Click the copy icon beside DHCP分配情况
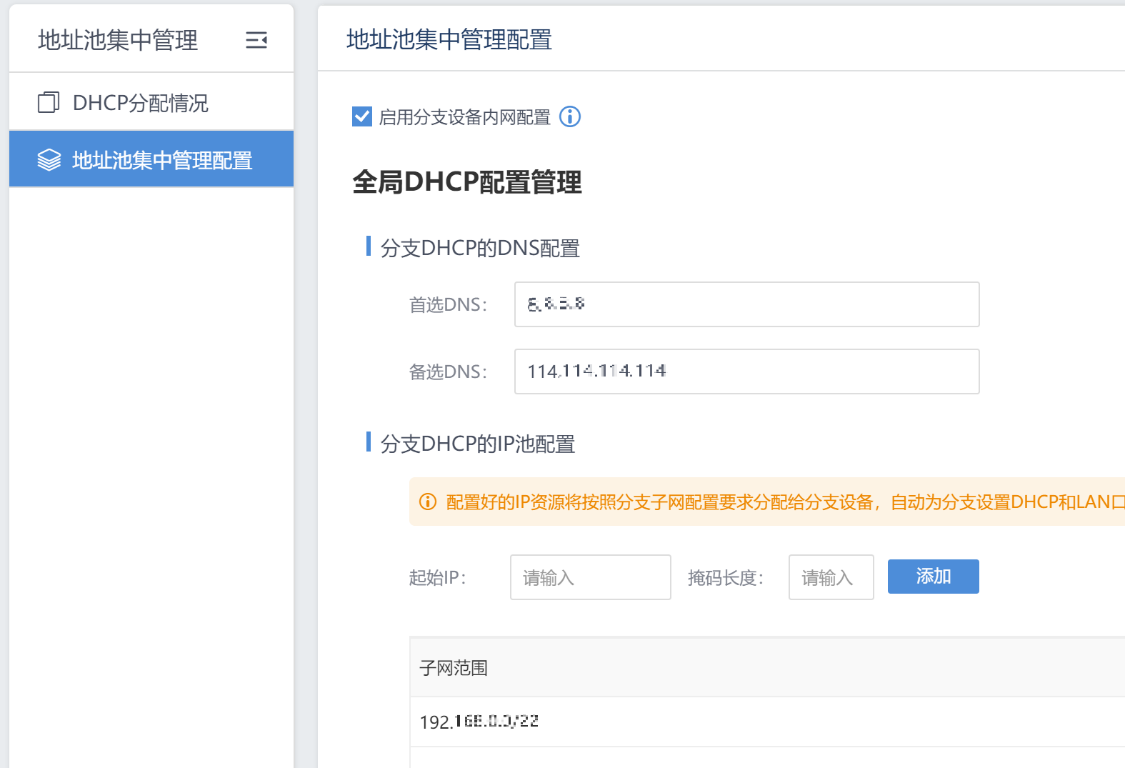The width and height of the screenshot is (1125, 768). pyautogui.click(x=48, y=103)
